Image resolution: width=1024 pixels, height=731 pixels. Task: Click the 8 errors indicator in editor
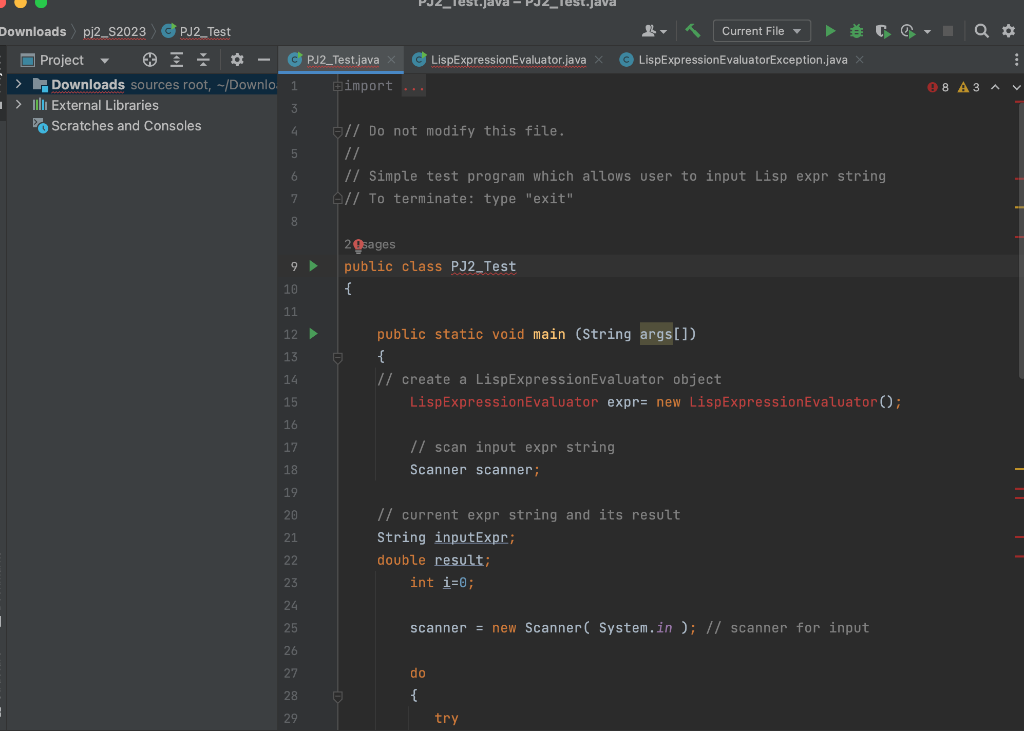(x=938, y=87)
